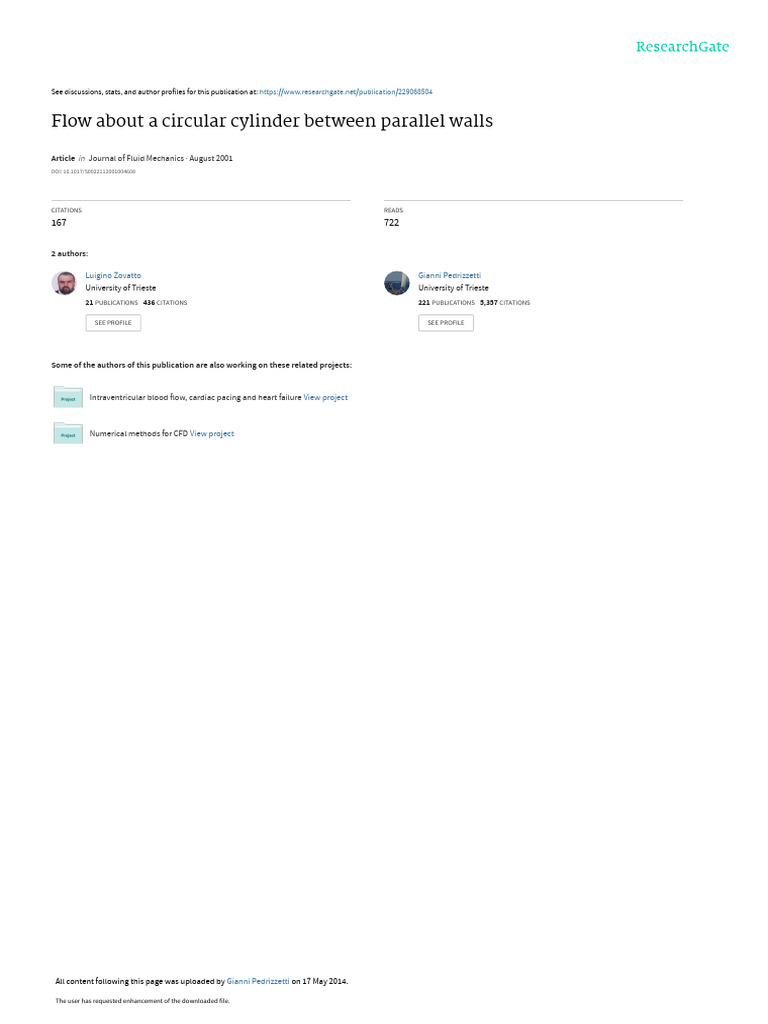Click SEE PROFILE button under Luigino Zovatto
Viewport: 768px width, 1024px height.
pos(113,323)
